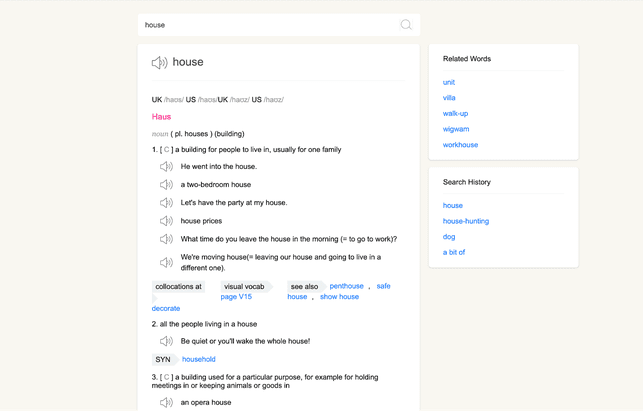Image resolution: width=643 pixels, height=411 pixels.
Task: Play audio for "Let's have the party" example
Action: pyautogui.click(x=166, y=203)
